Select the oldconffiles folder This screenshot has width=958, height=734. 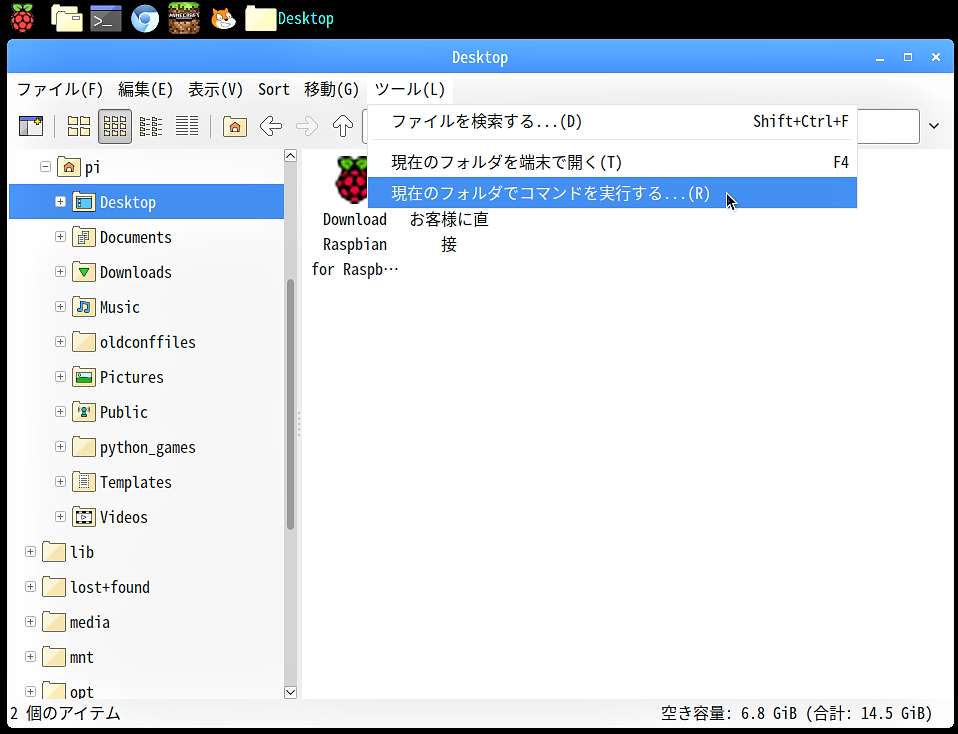pyautogui.click(x=134, y=342)
